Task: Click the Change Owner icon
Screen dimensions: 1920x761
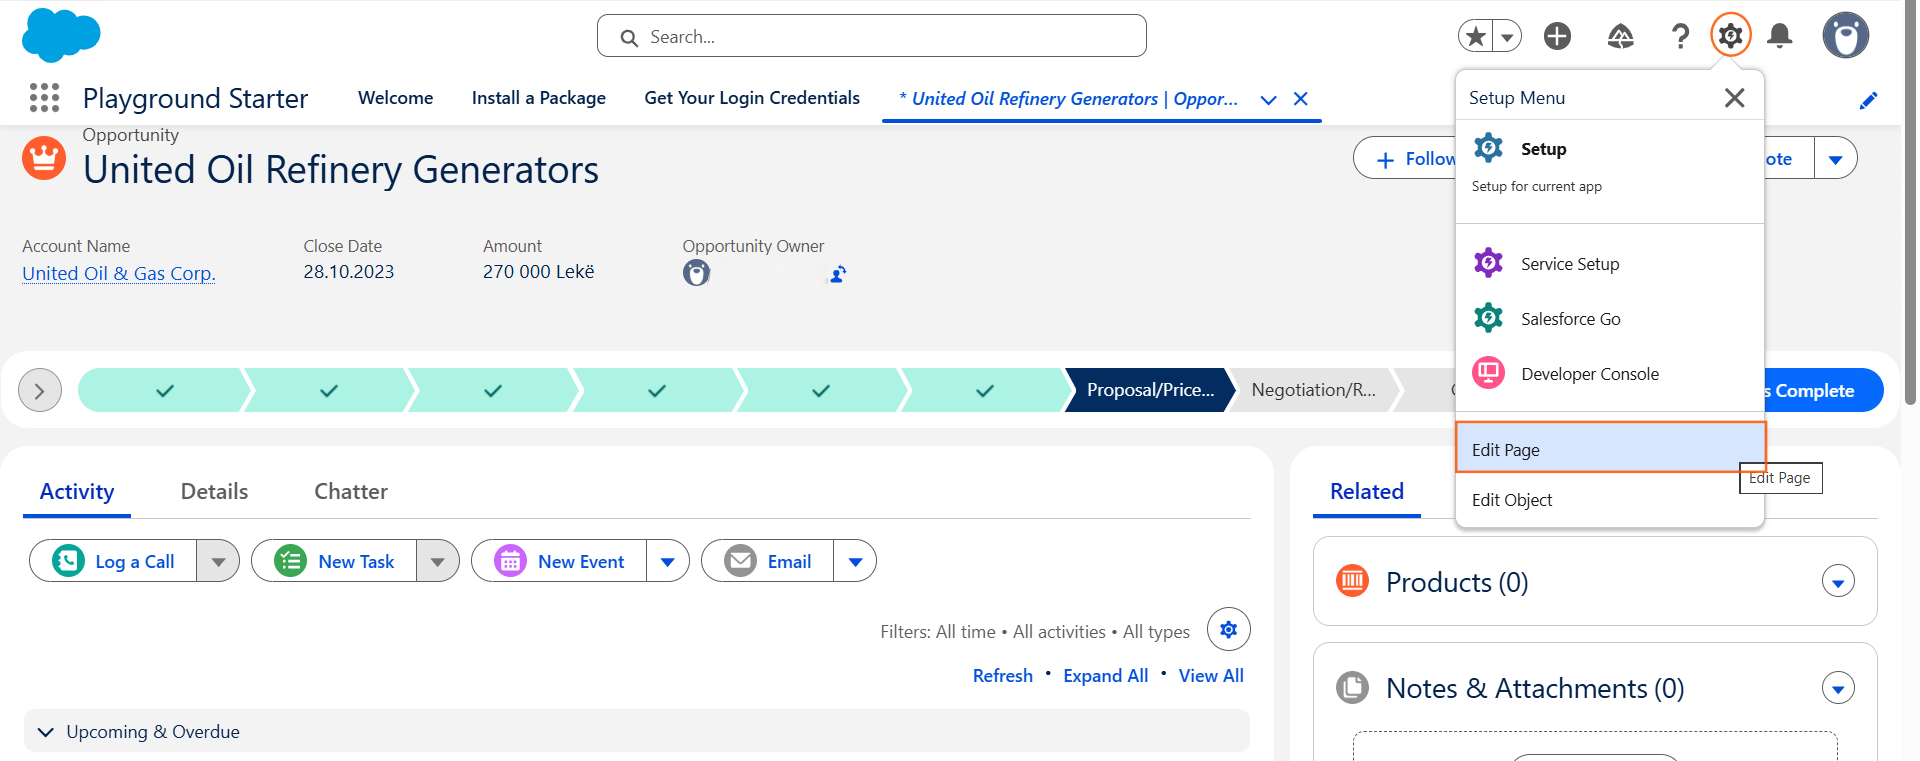Action: click(838, 274)
